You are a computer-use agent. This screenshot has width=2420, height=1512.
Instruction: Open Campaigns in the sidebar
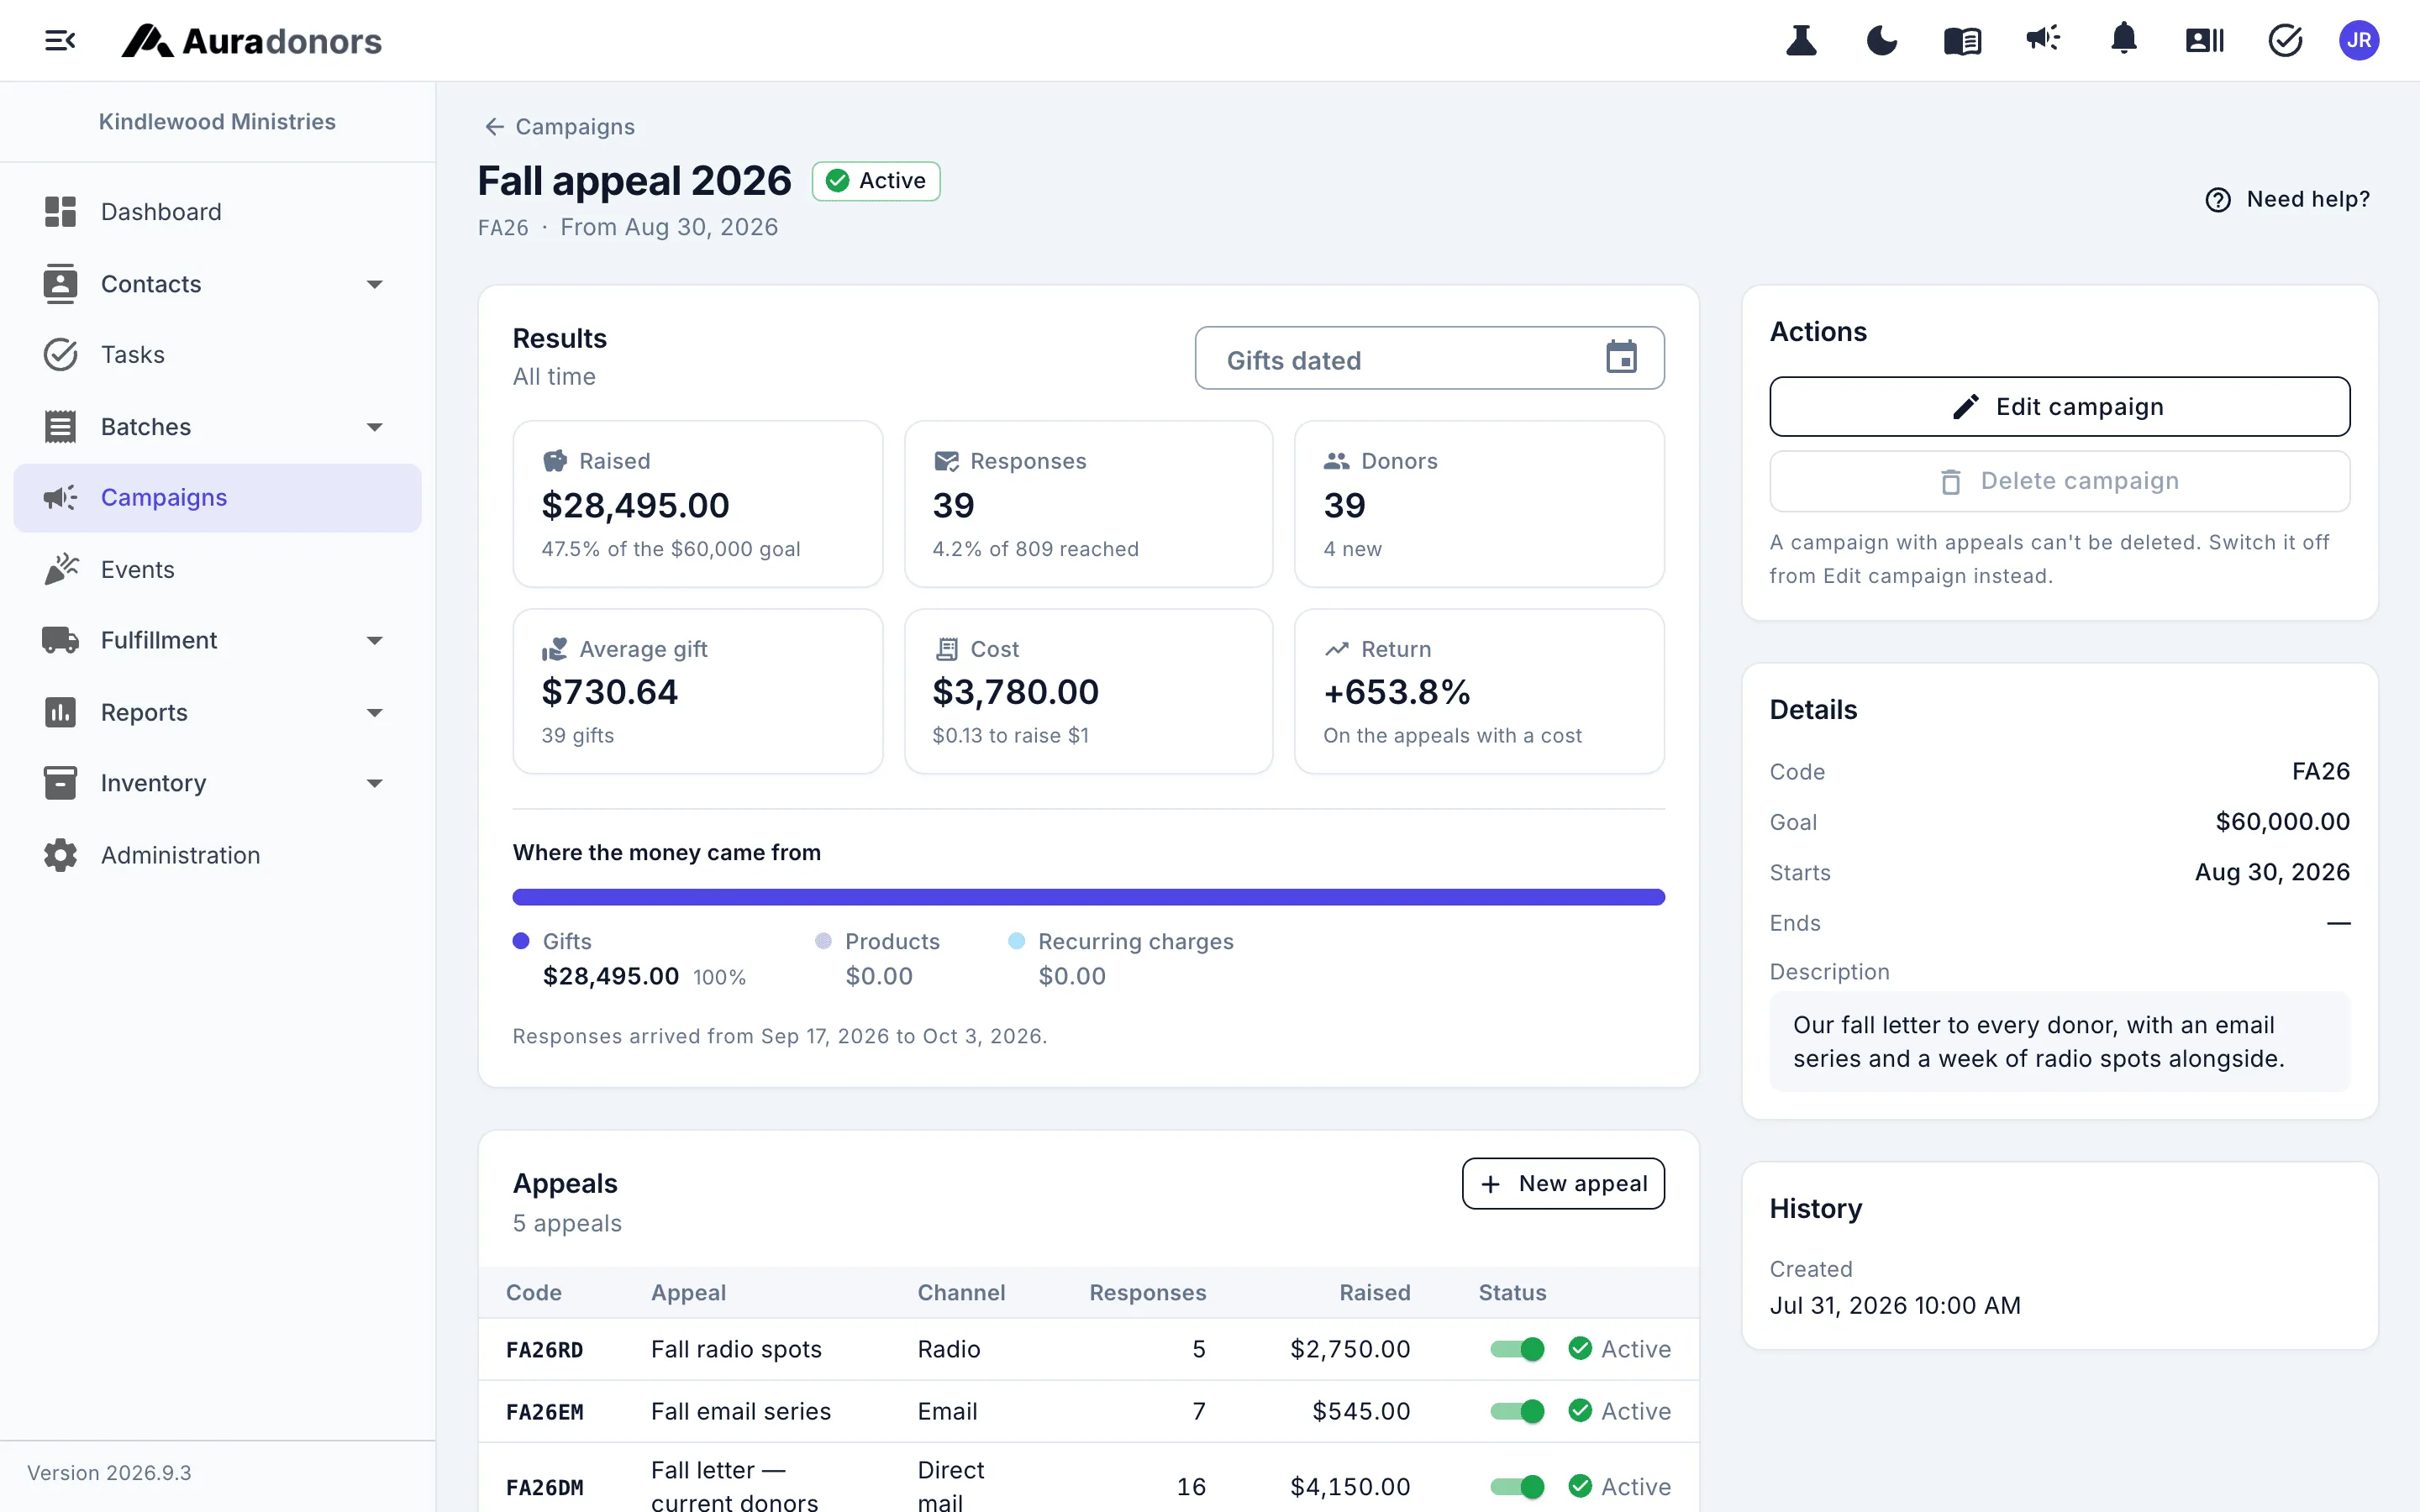pyautogui.click(x=217, y=498)
